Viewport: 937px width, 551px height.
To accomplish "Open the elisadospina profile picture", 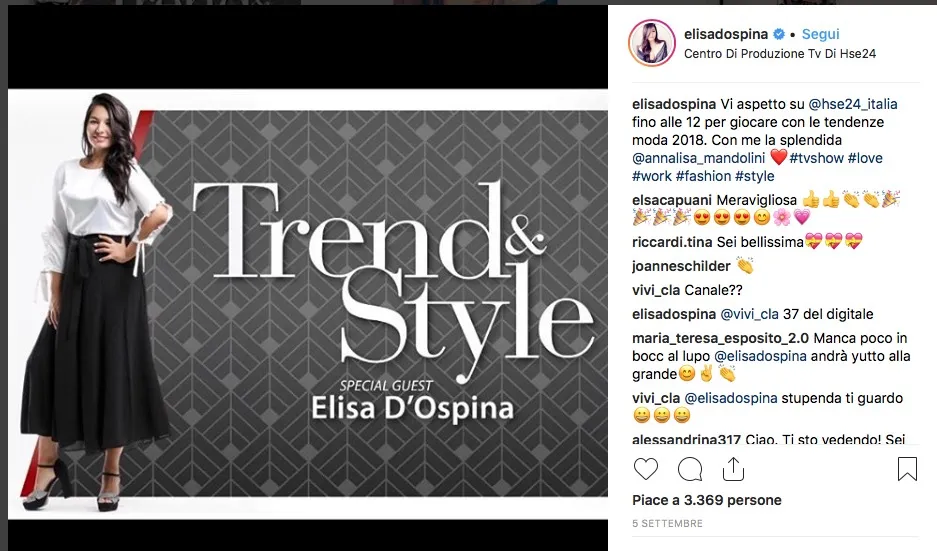I will coord(652,42).
